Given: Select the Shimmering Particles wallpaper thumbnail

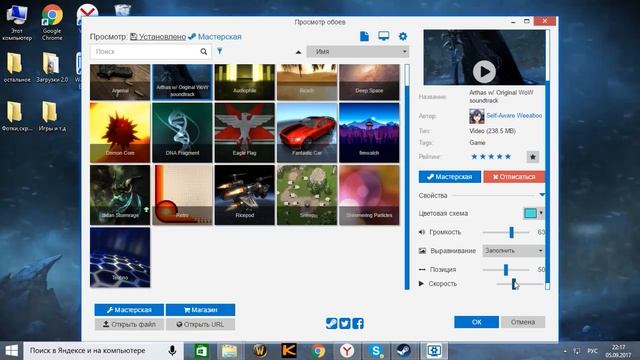Looking at the screenshot, I should [x=369, y=195].
